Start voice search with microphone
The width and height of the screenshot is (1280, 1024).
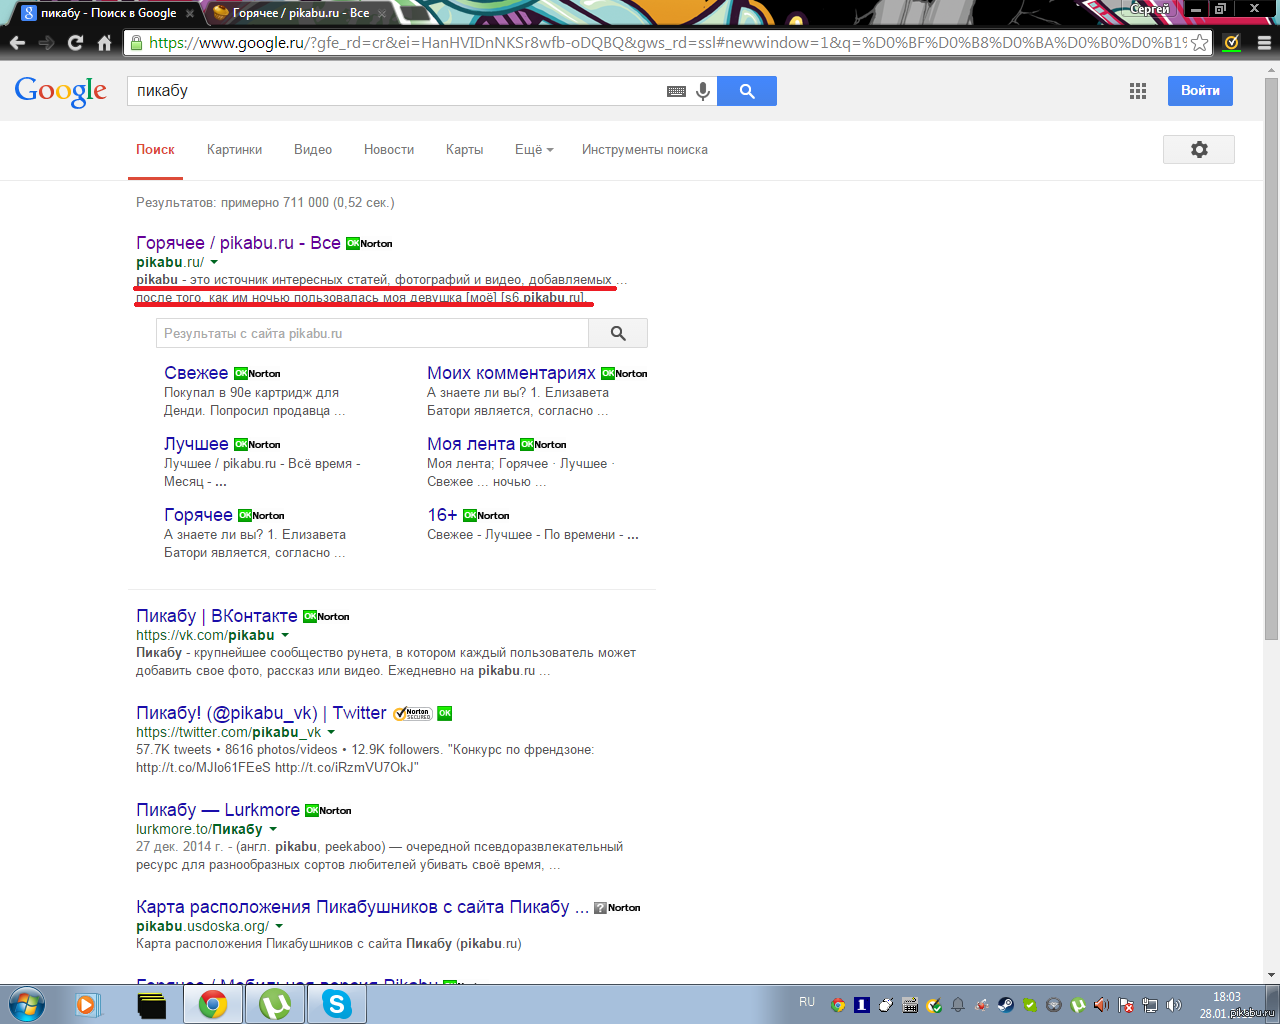703,91
